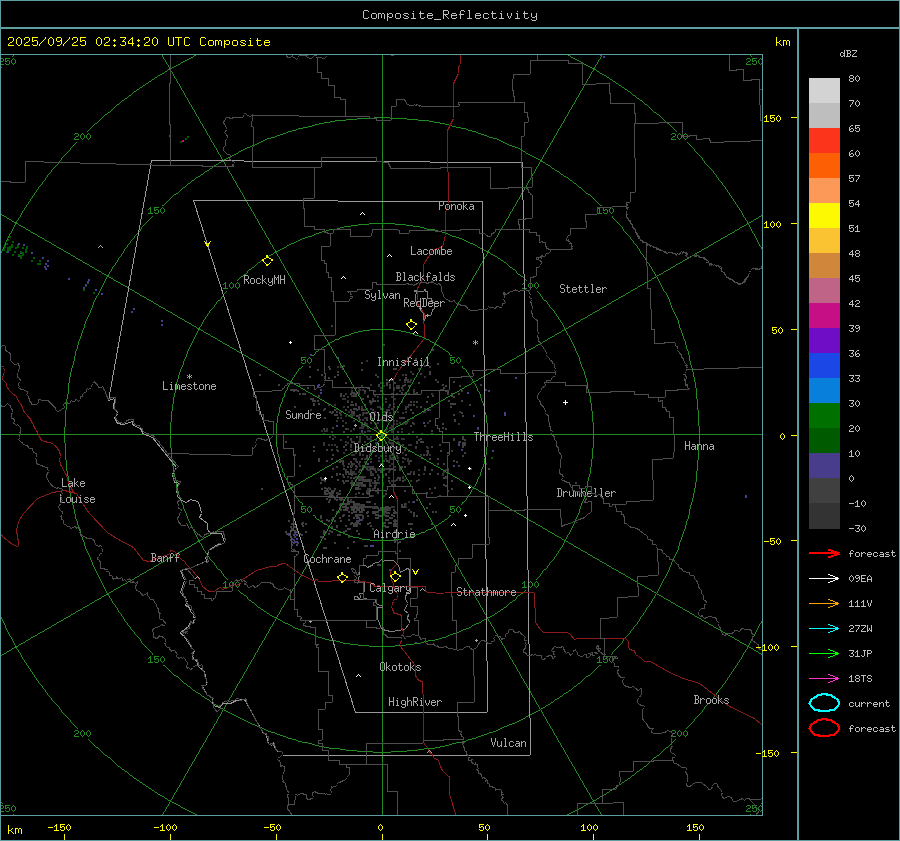Click the bright yellow dBZ color swatch
This screenshot has height=841, width=900.
coord(824,215)
